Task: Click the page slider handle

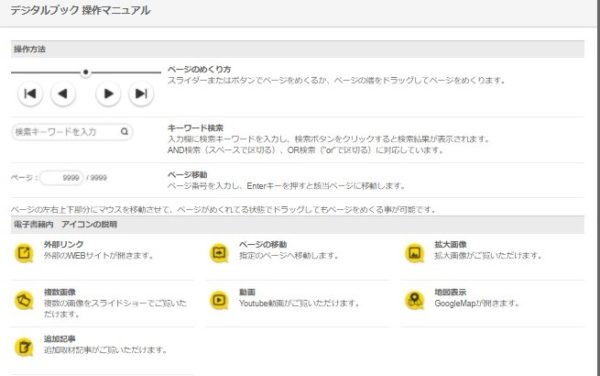Action: point(86,72)
